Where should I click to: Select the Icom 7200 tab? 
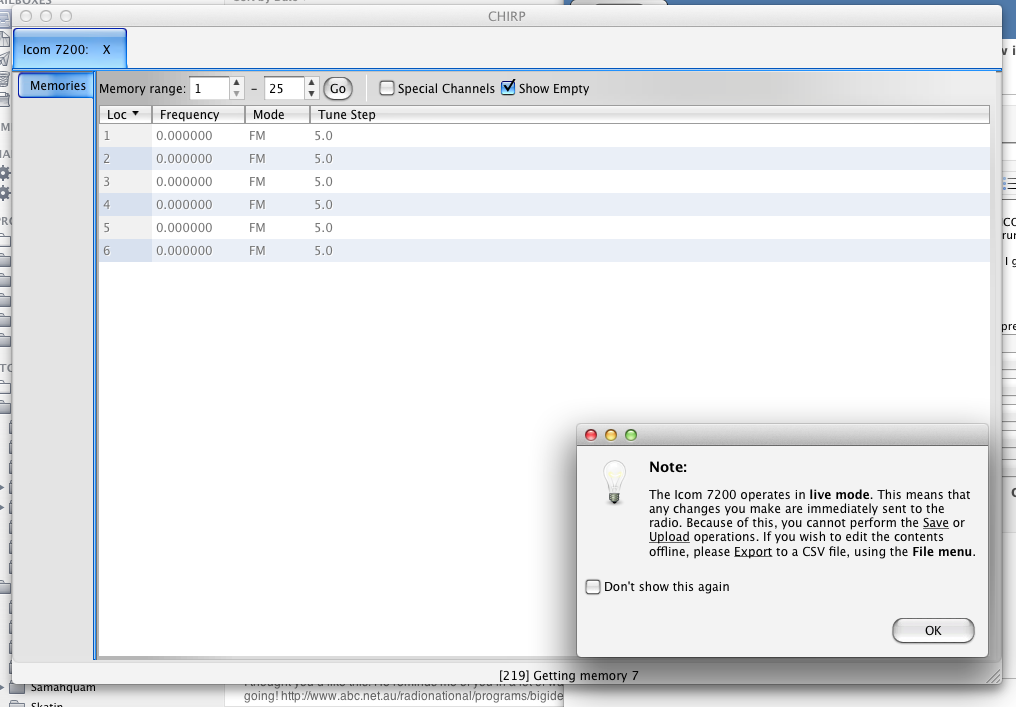pos(69,49)
